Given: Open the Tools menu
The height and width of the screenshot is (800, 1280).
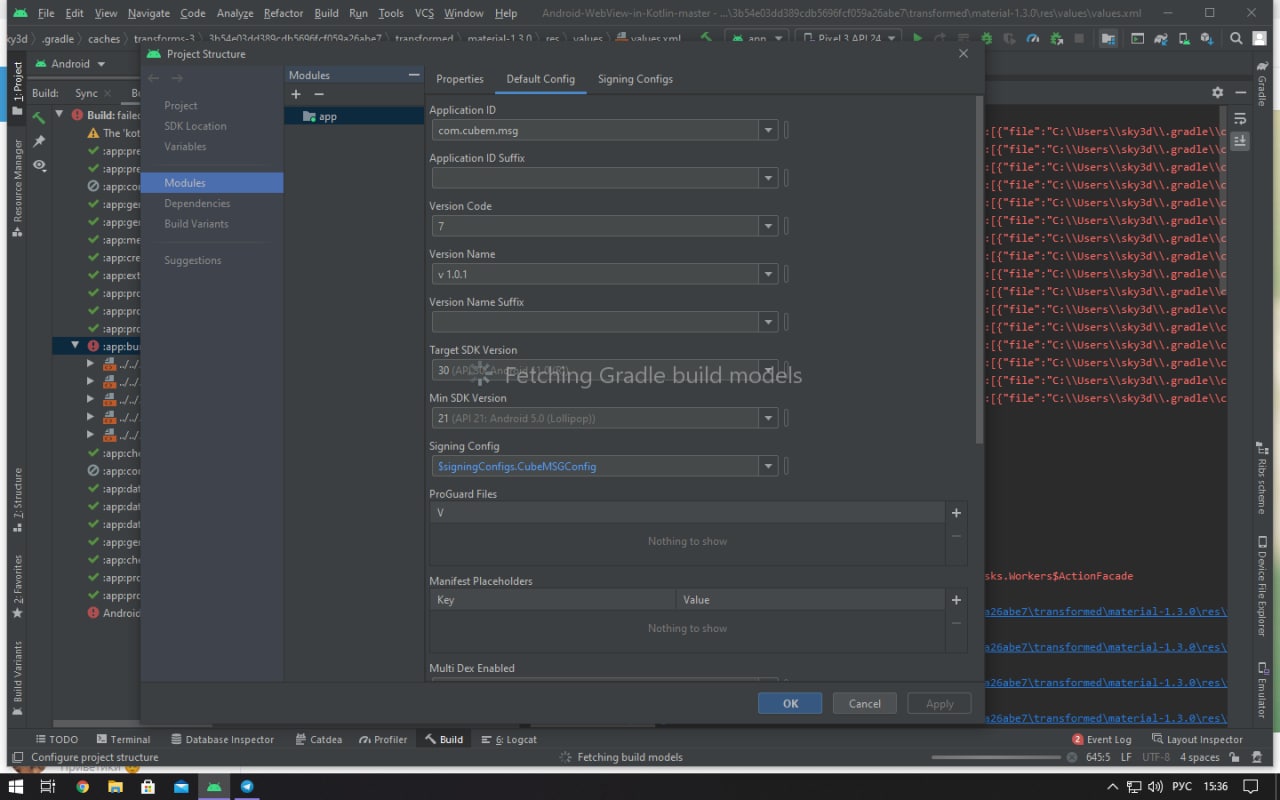Looking at the screenshot, I should coord(391,13).
